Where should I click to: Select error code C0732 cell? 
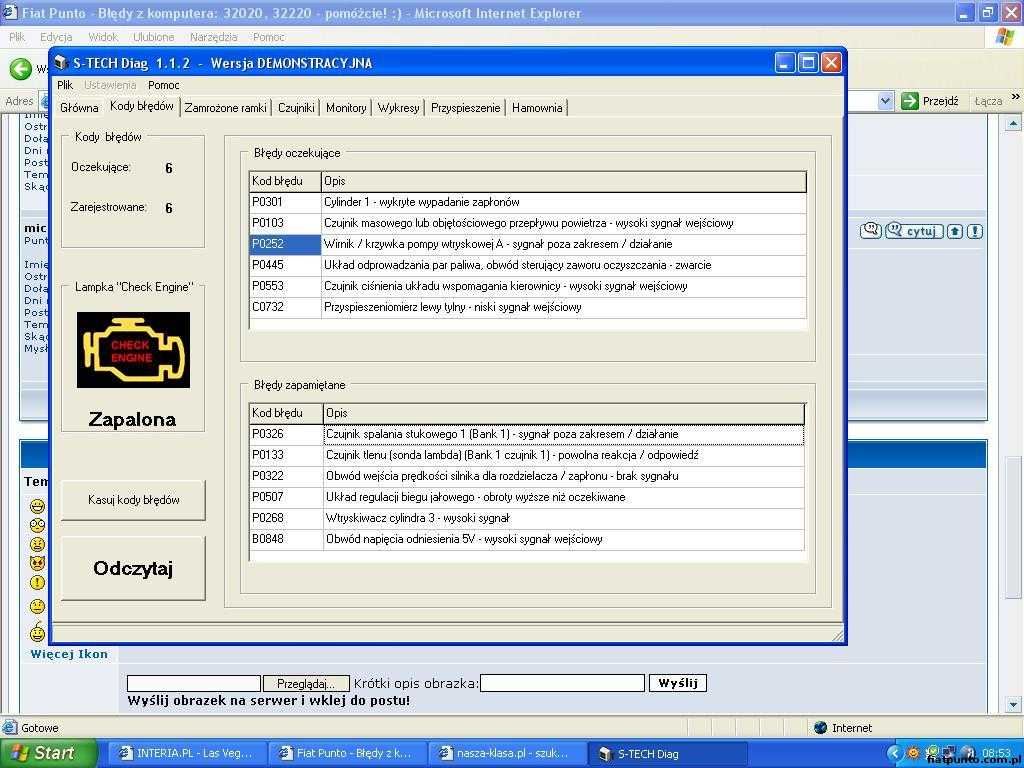coord(285,306)
